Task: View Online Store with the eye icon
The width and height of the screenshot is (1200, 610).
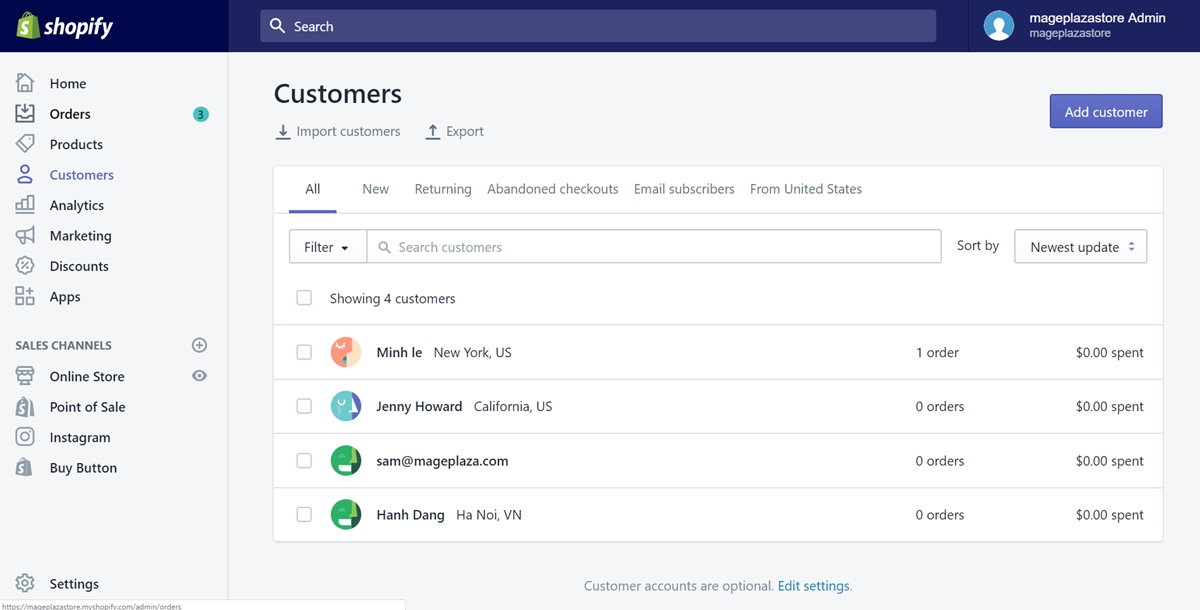Action: click(x=199, y=376)
